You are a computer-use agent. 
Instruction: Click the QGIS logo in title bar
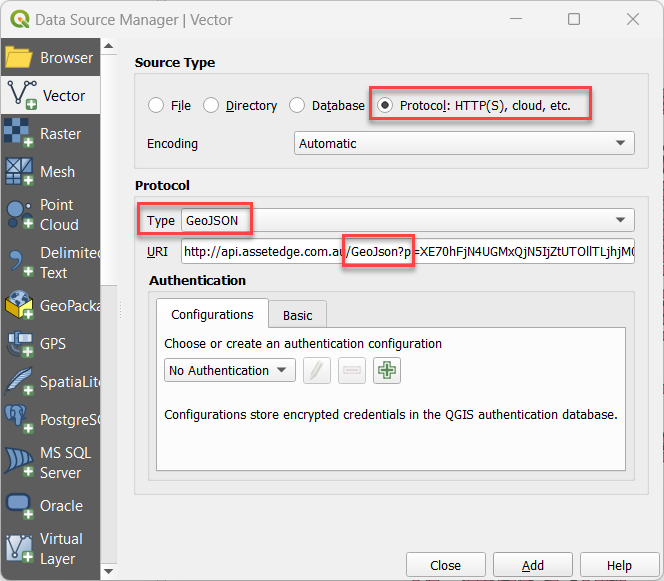[x=19, y=19]
